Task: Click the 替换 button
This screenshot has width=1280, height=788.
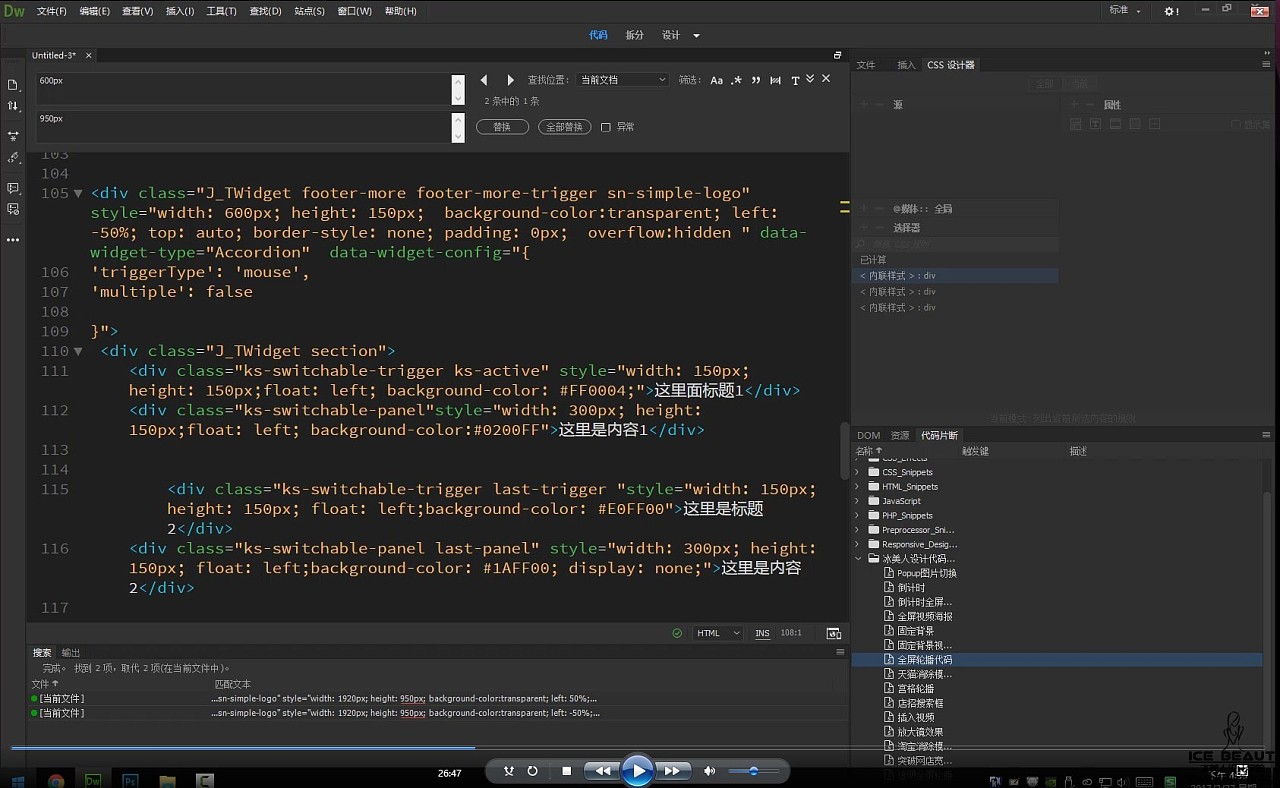Action: [502, 127]
